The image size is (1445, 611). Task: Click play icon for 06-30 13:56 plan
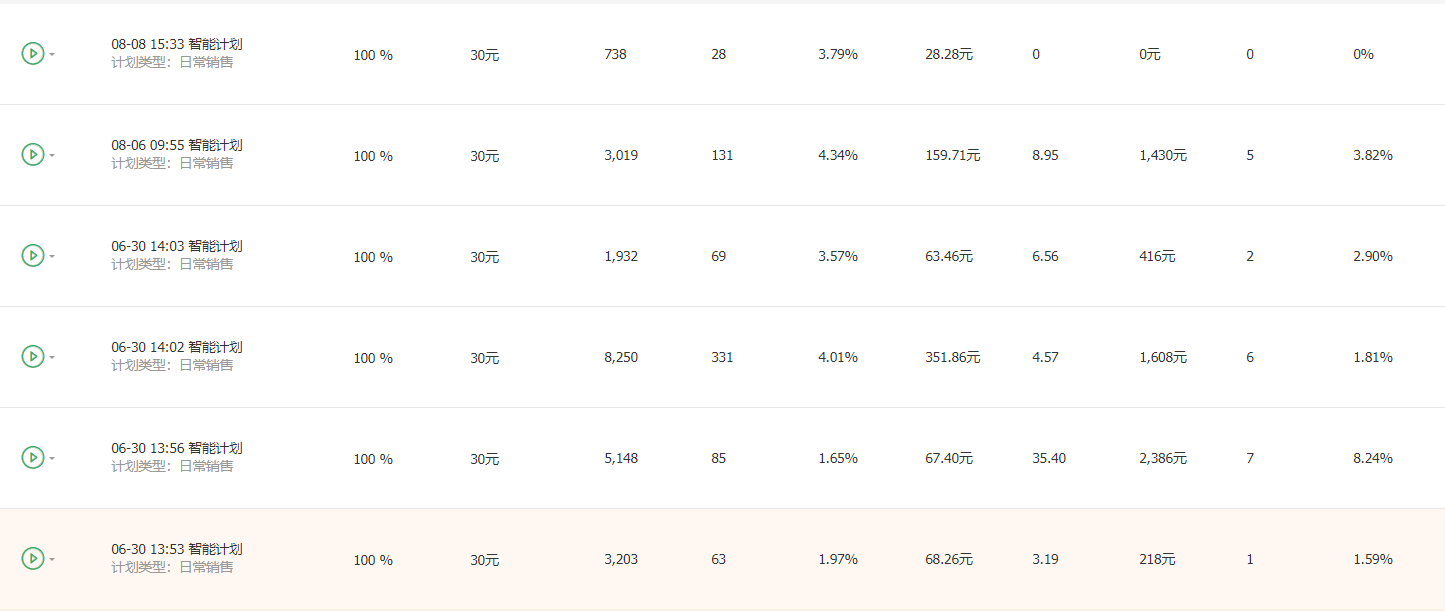33,457
